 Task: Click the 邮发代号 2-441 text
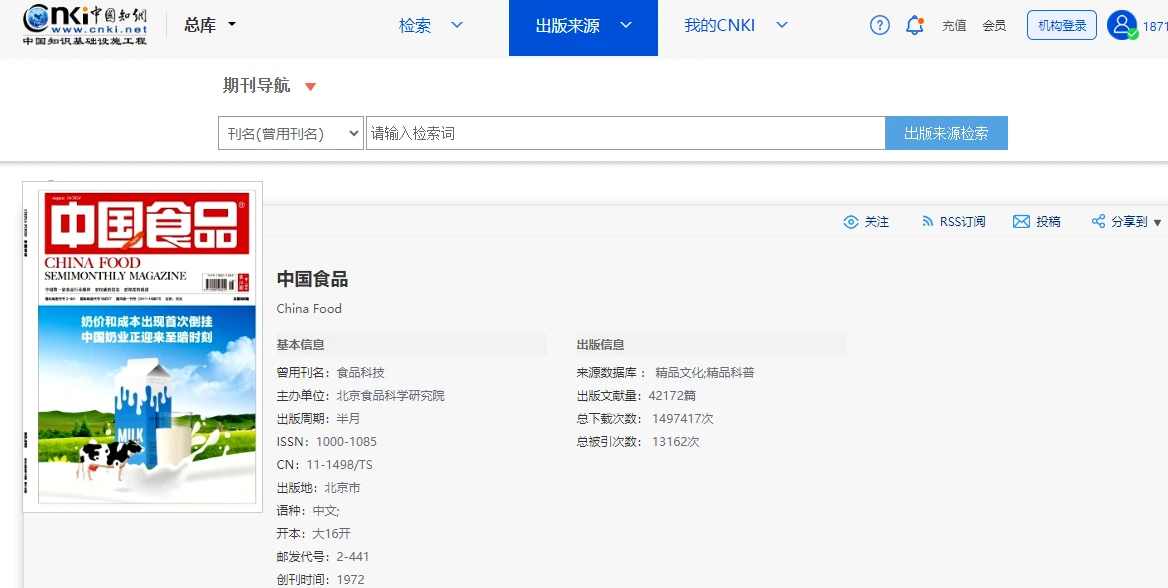click(323, 557)
